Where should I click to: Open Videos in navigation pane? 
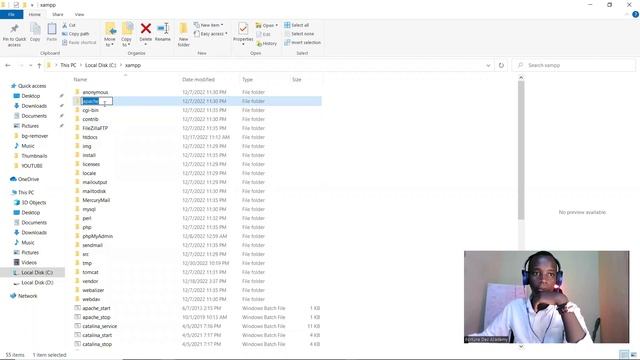click(x=29, y=263)
